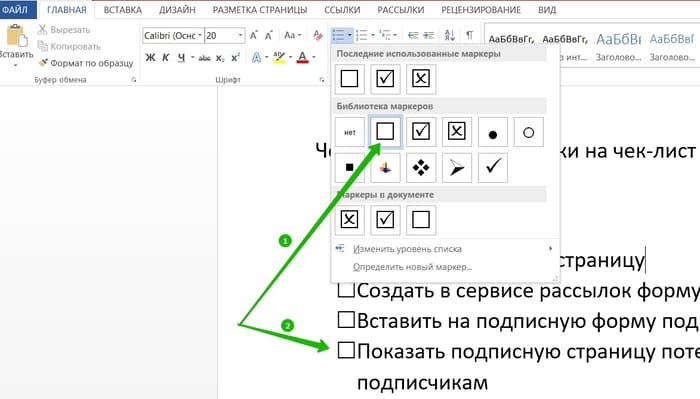Apply strikethrough with the abc icon
The image size is (700, 399).
(204, 58)
